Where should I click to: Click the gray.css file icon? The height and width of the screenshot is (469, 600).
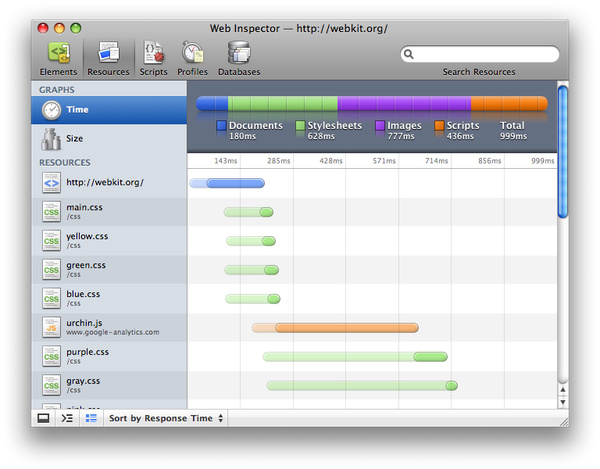point(51,385)
